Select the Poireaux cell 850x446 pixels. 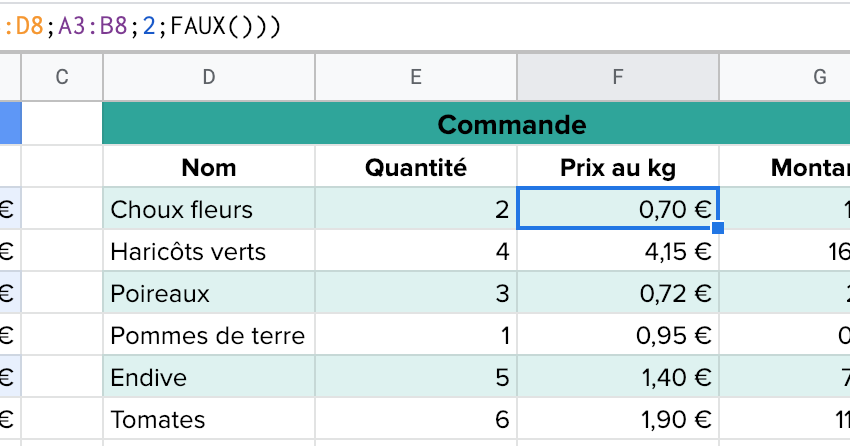coord(208,294)
